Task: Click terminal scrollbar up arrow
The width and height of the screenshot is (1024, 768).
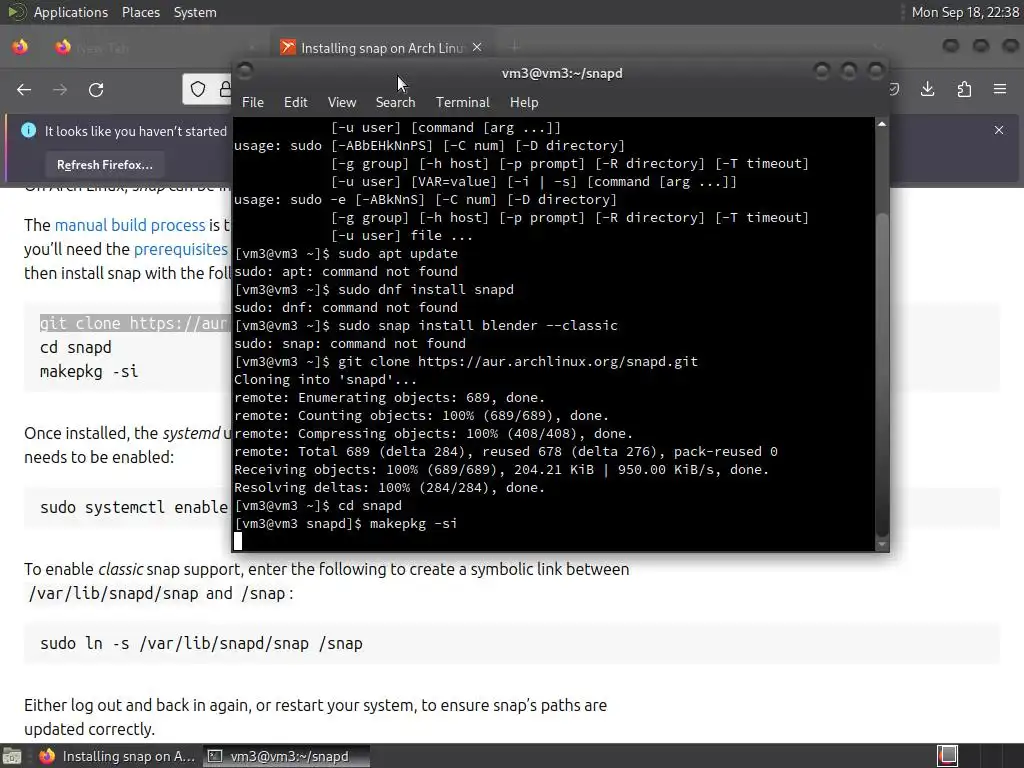Action: point(882,124)
